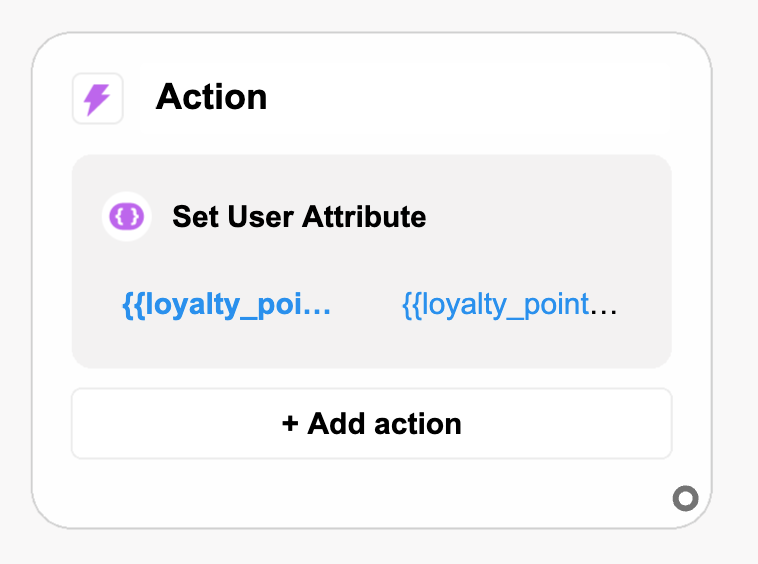Select the Set User Attribute action card

click(x=372, y=261)
